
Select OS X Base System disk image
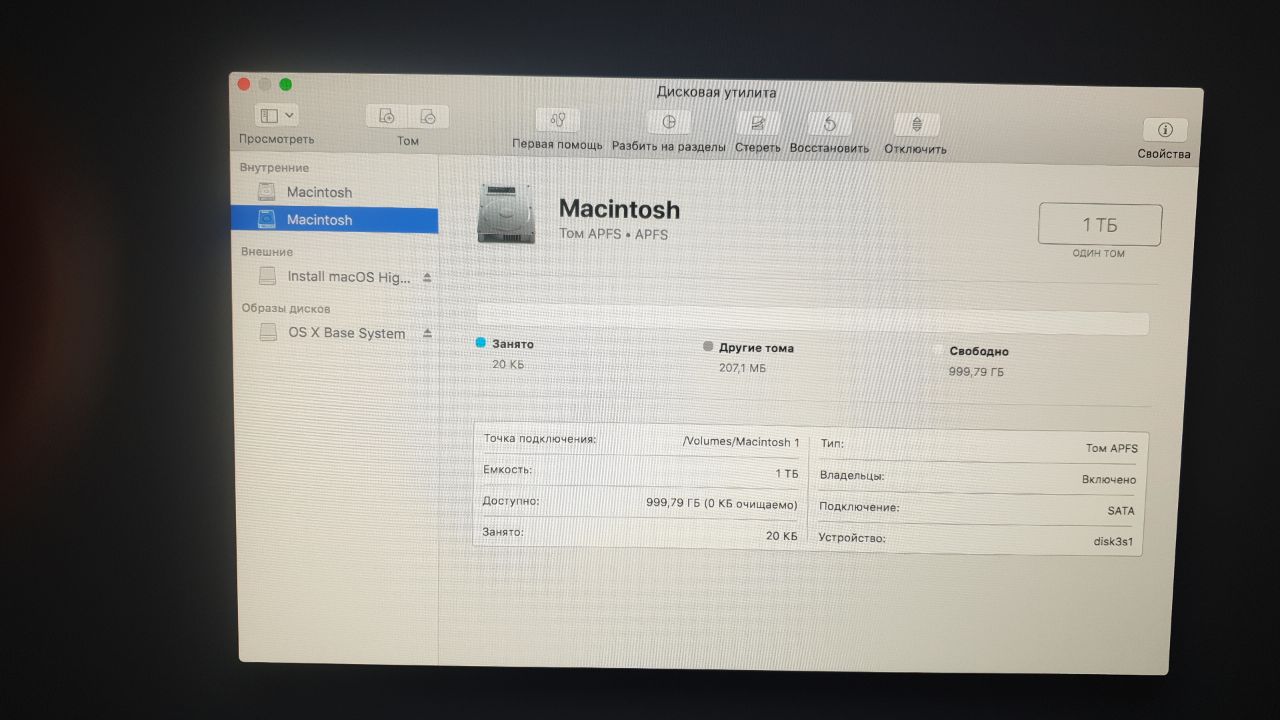(334, 333)
